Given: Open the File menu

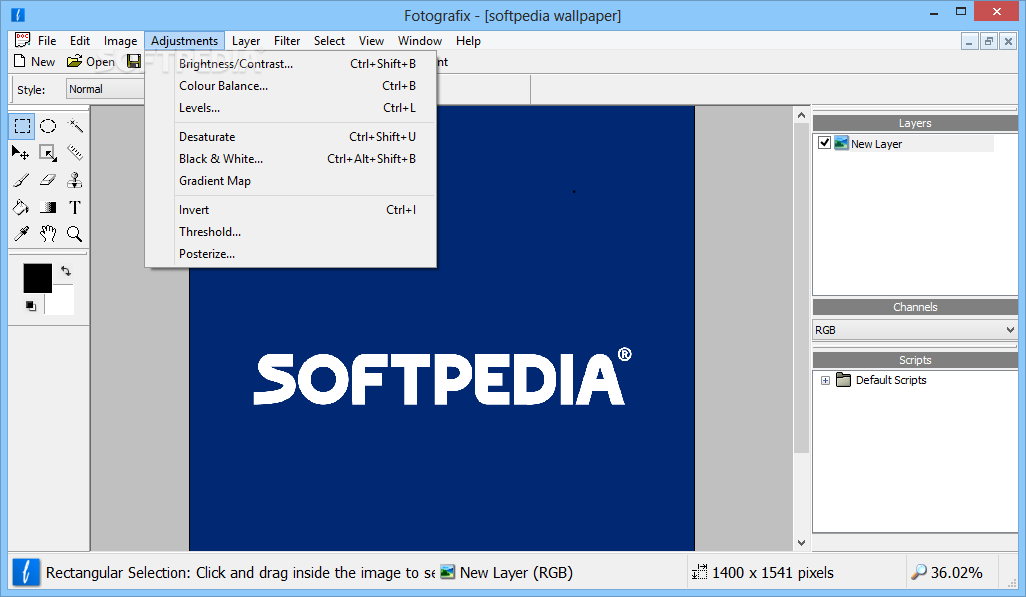Looking at the screenshot, I should pyautogui.click(x=47, y=41).
